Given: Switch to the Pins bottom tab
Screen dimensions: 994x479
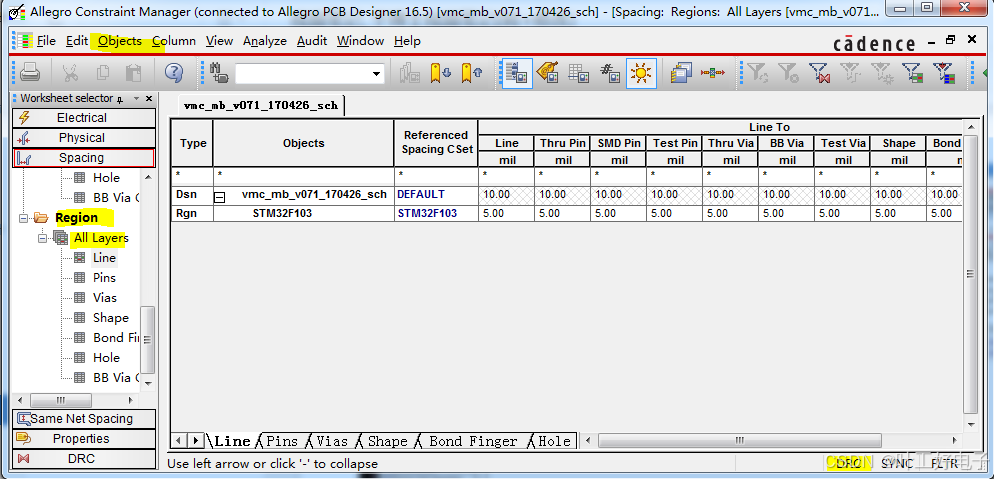Looking at the screenshot, I should (282, 441).
